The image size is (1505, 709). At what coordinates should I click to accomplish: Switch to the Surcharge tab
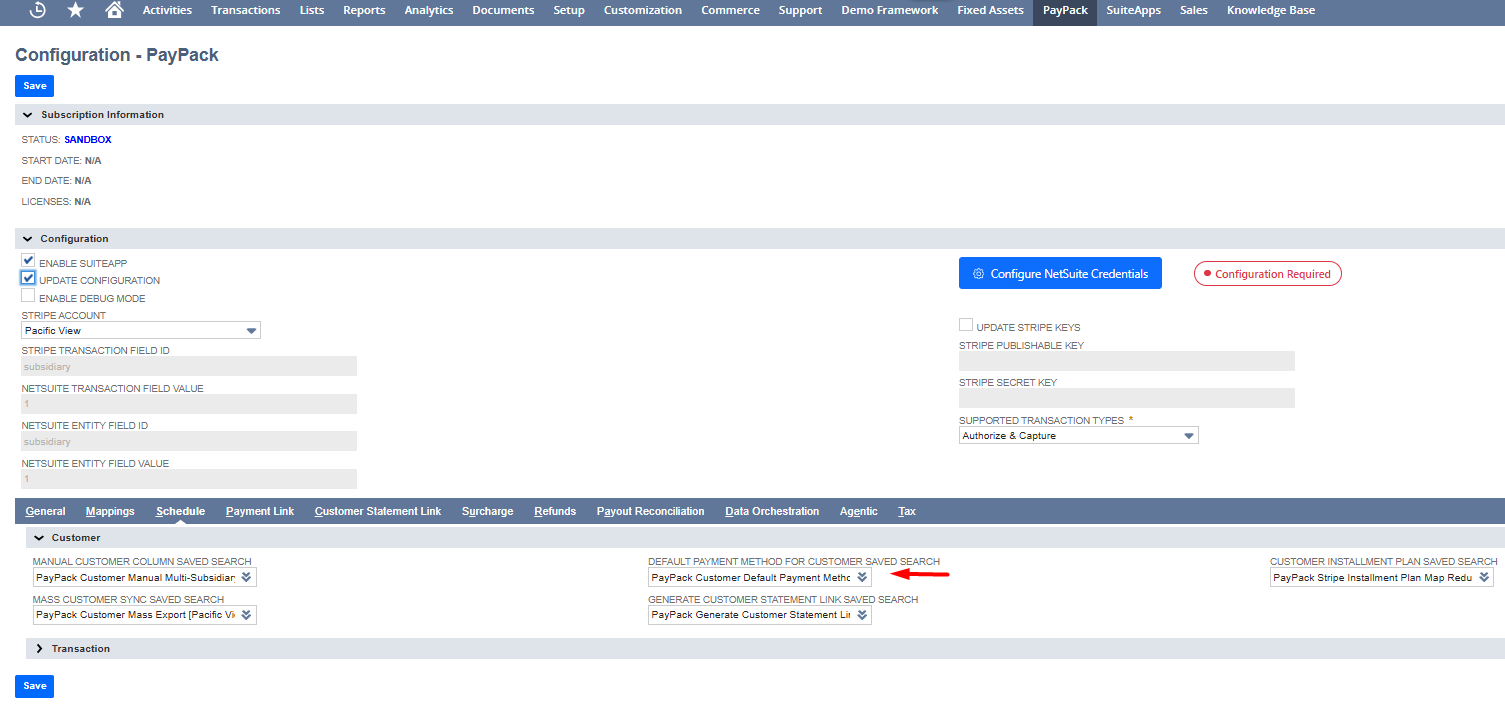(488, 511)
